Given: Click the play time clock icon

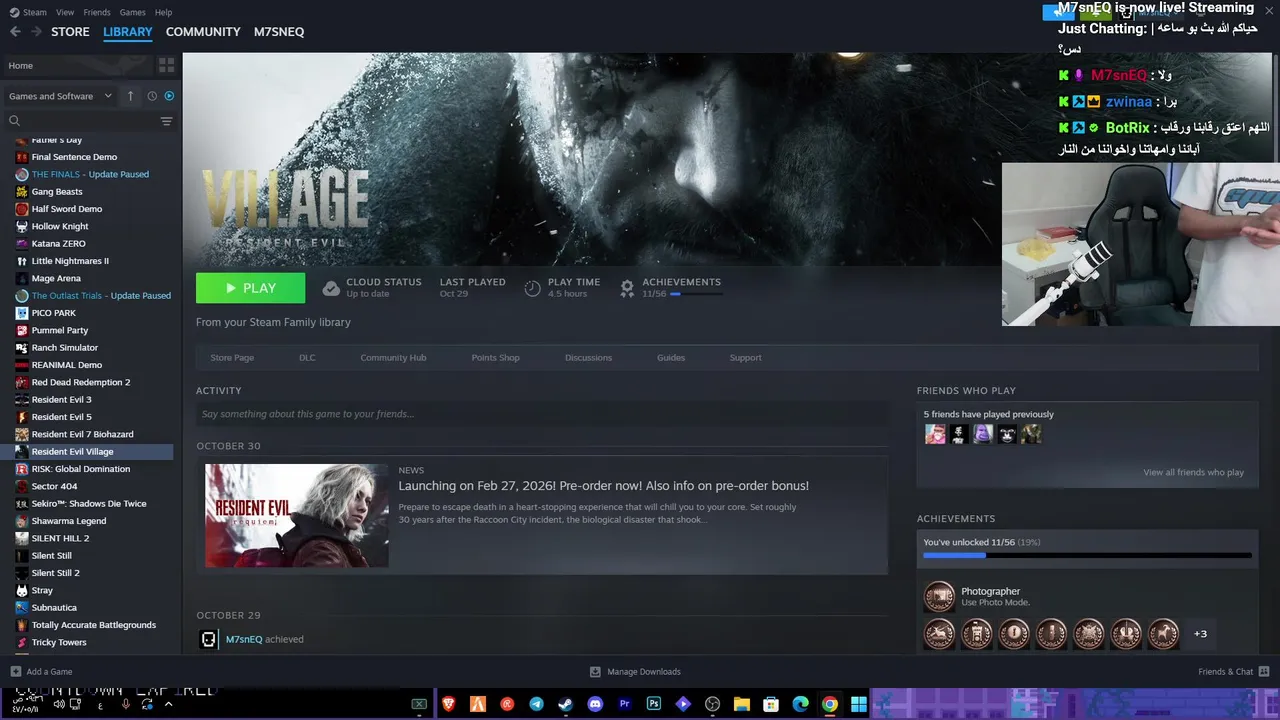Looking at the screenshot, I should click(533, 288).
